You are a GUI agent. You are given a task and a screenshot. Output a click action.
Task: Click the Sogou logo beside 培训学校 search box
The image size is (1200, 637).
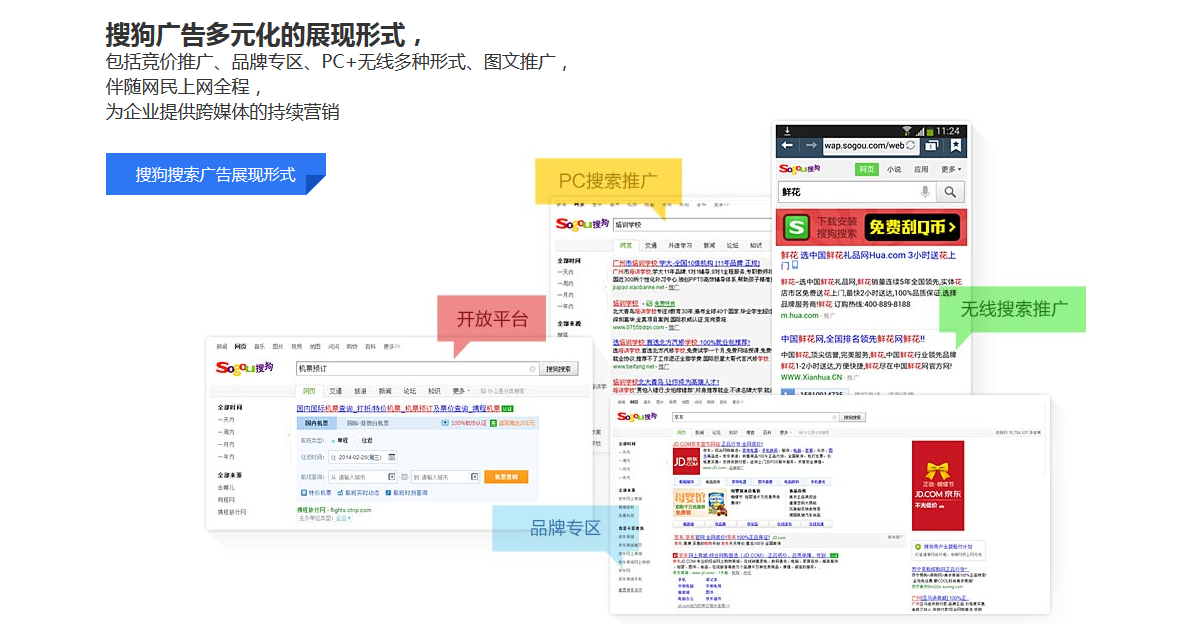[581, 225]
